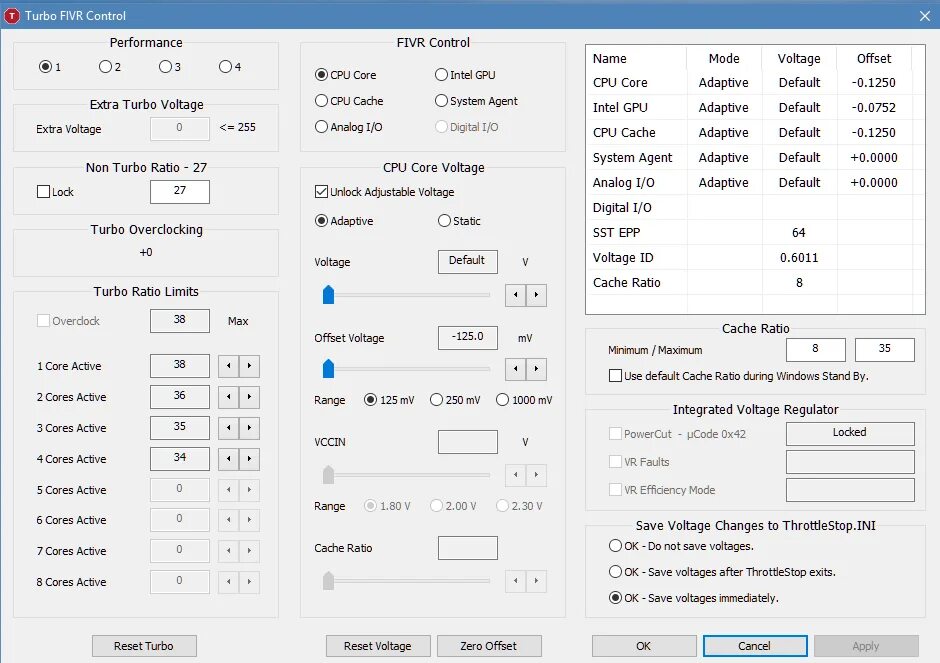
Task: Click the 3 Cores Active ratio field
Action: coord(180,428)
